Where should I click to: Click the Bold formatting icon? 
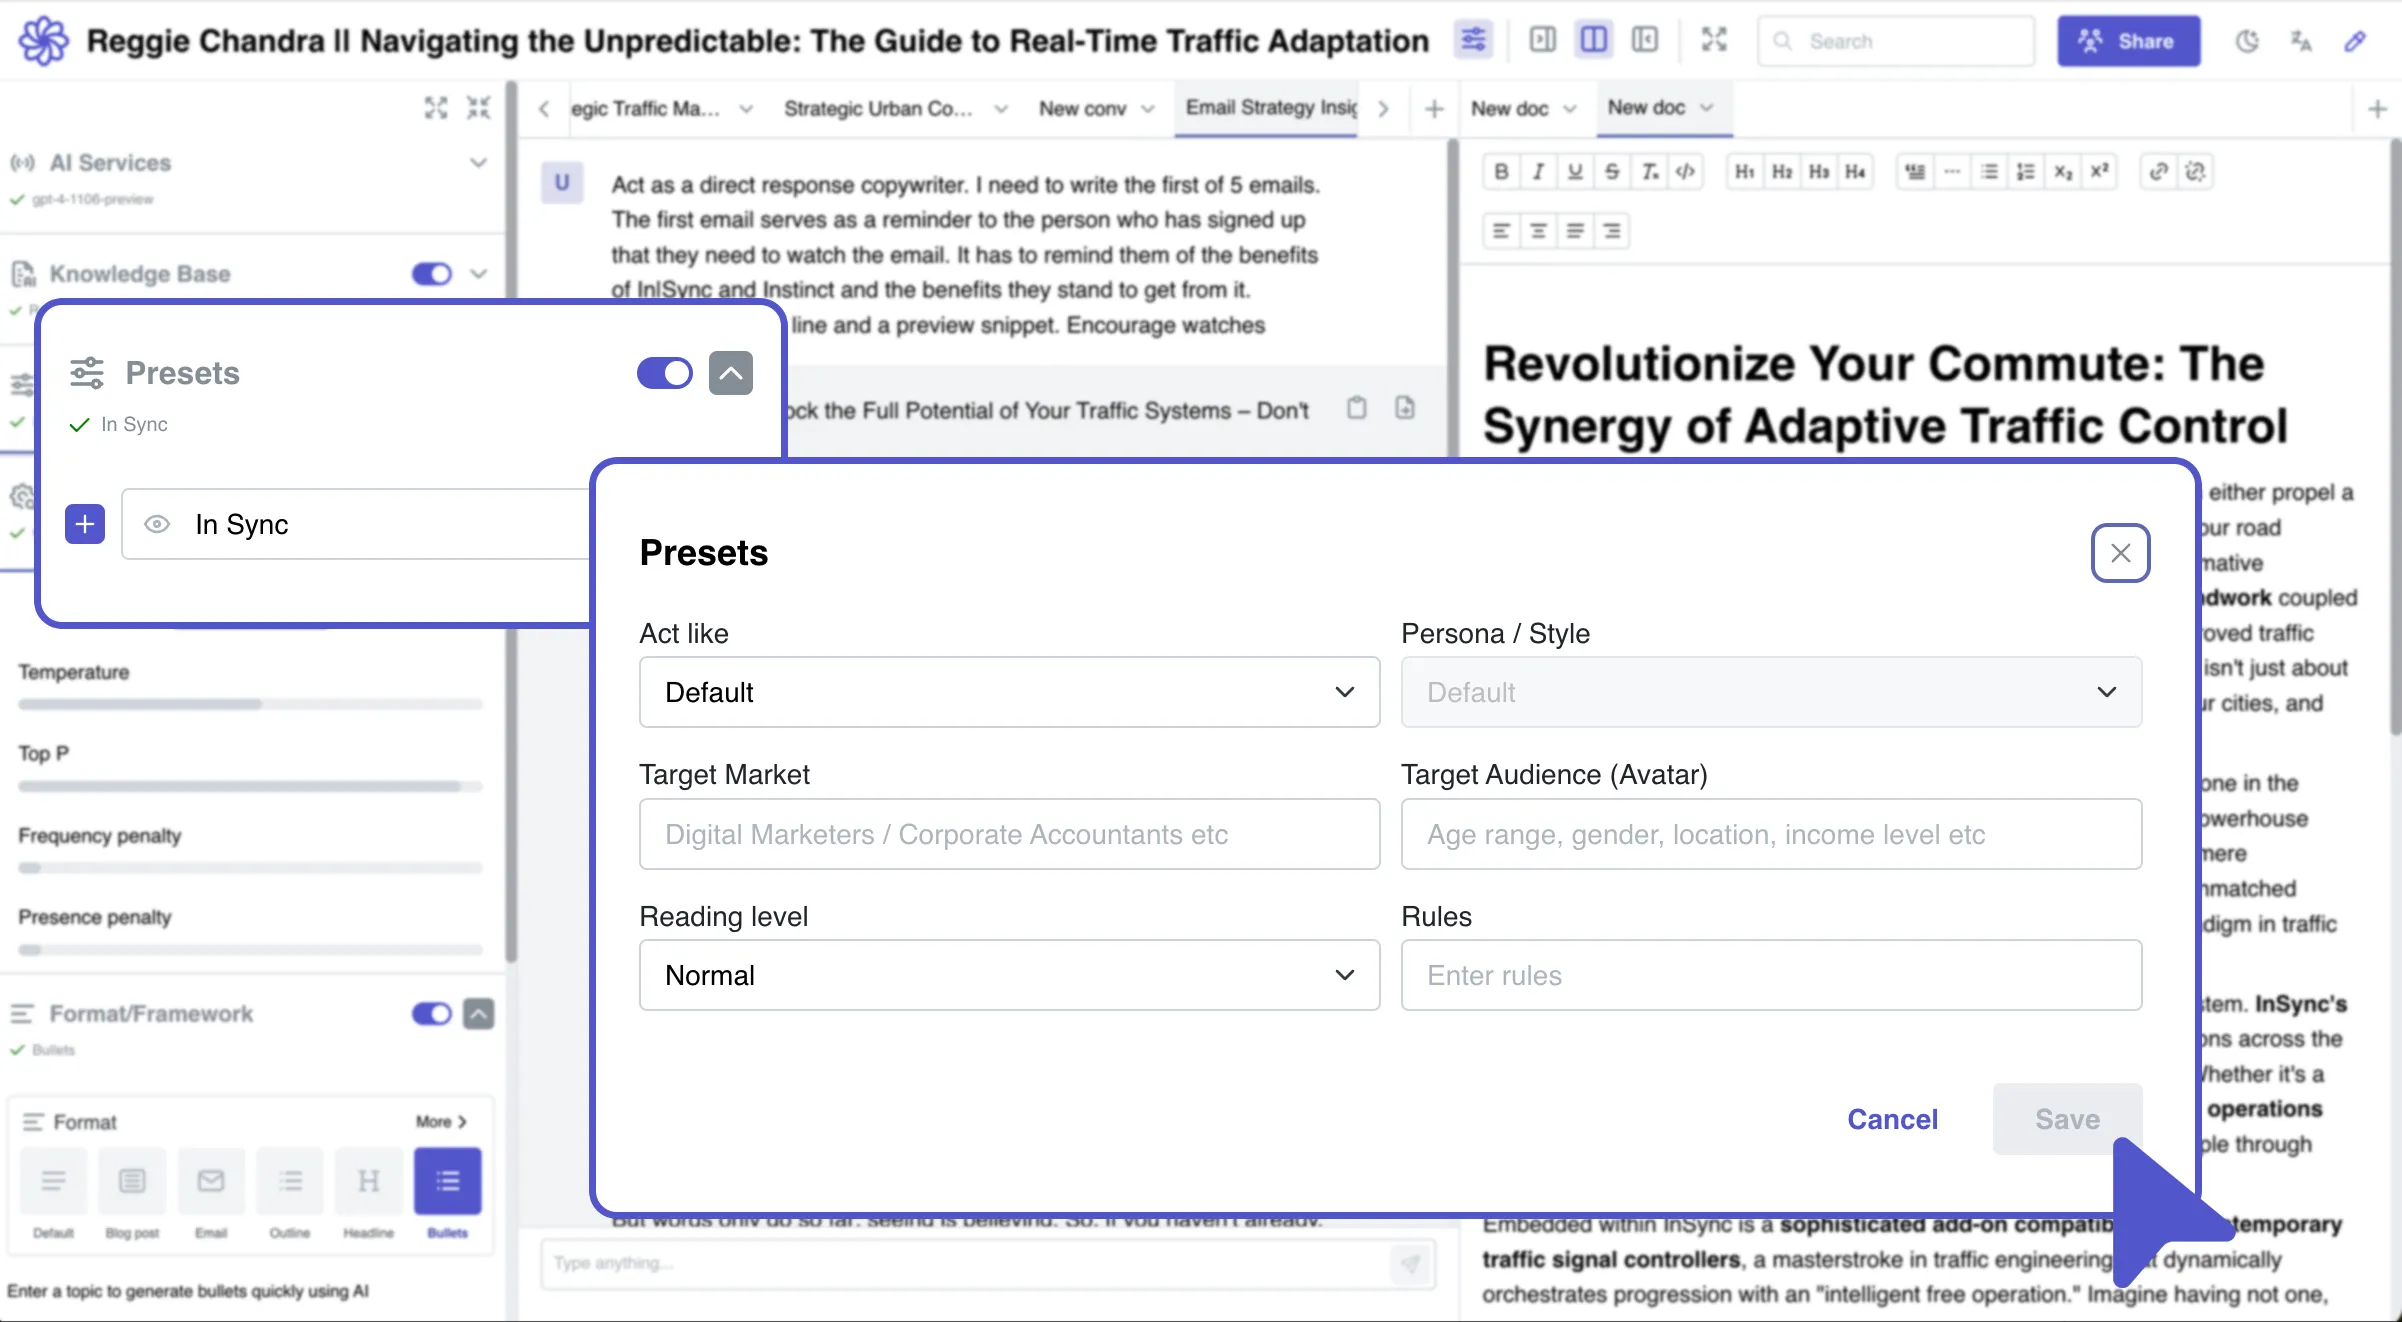point(1501,172)
